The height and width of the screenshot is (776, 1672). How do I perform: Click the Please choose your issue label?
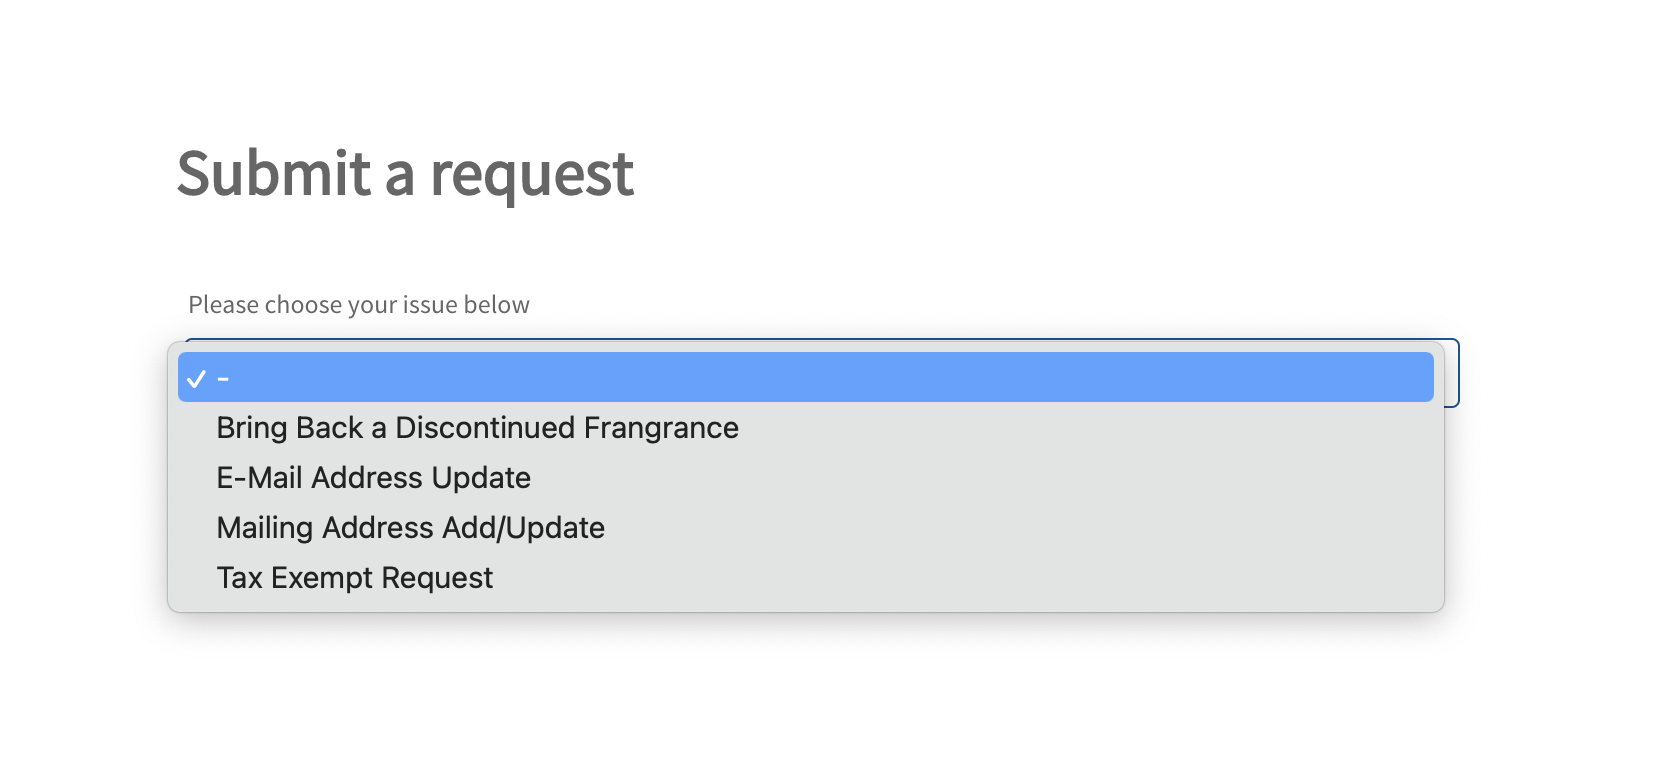tap(358, 305)
